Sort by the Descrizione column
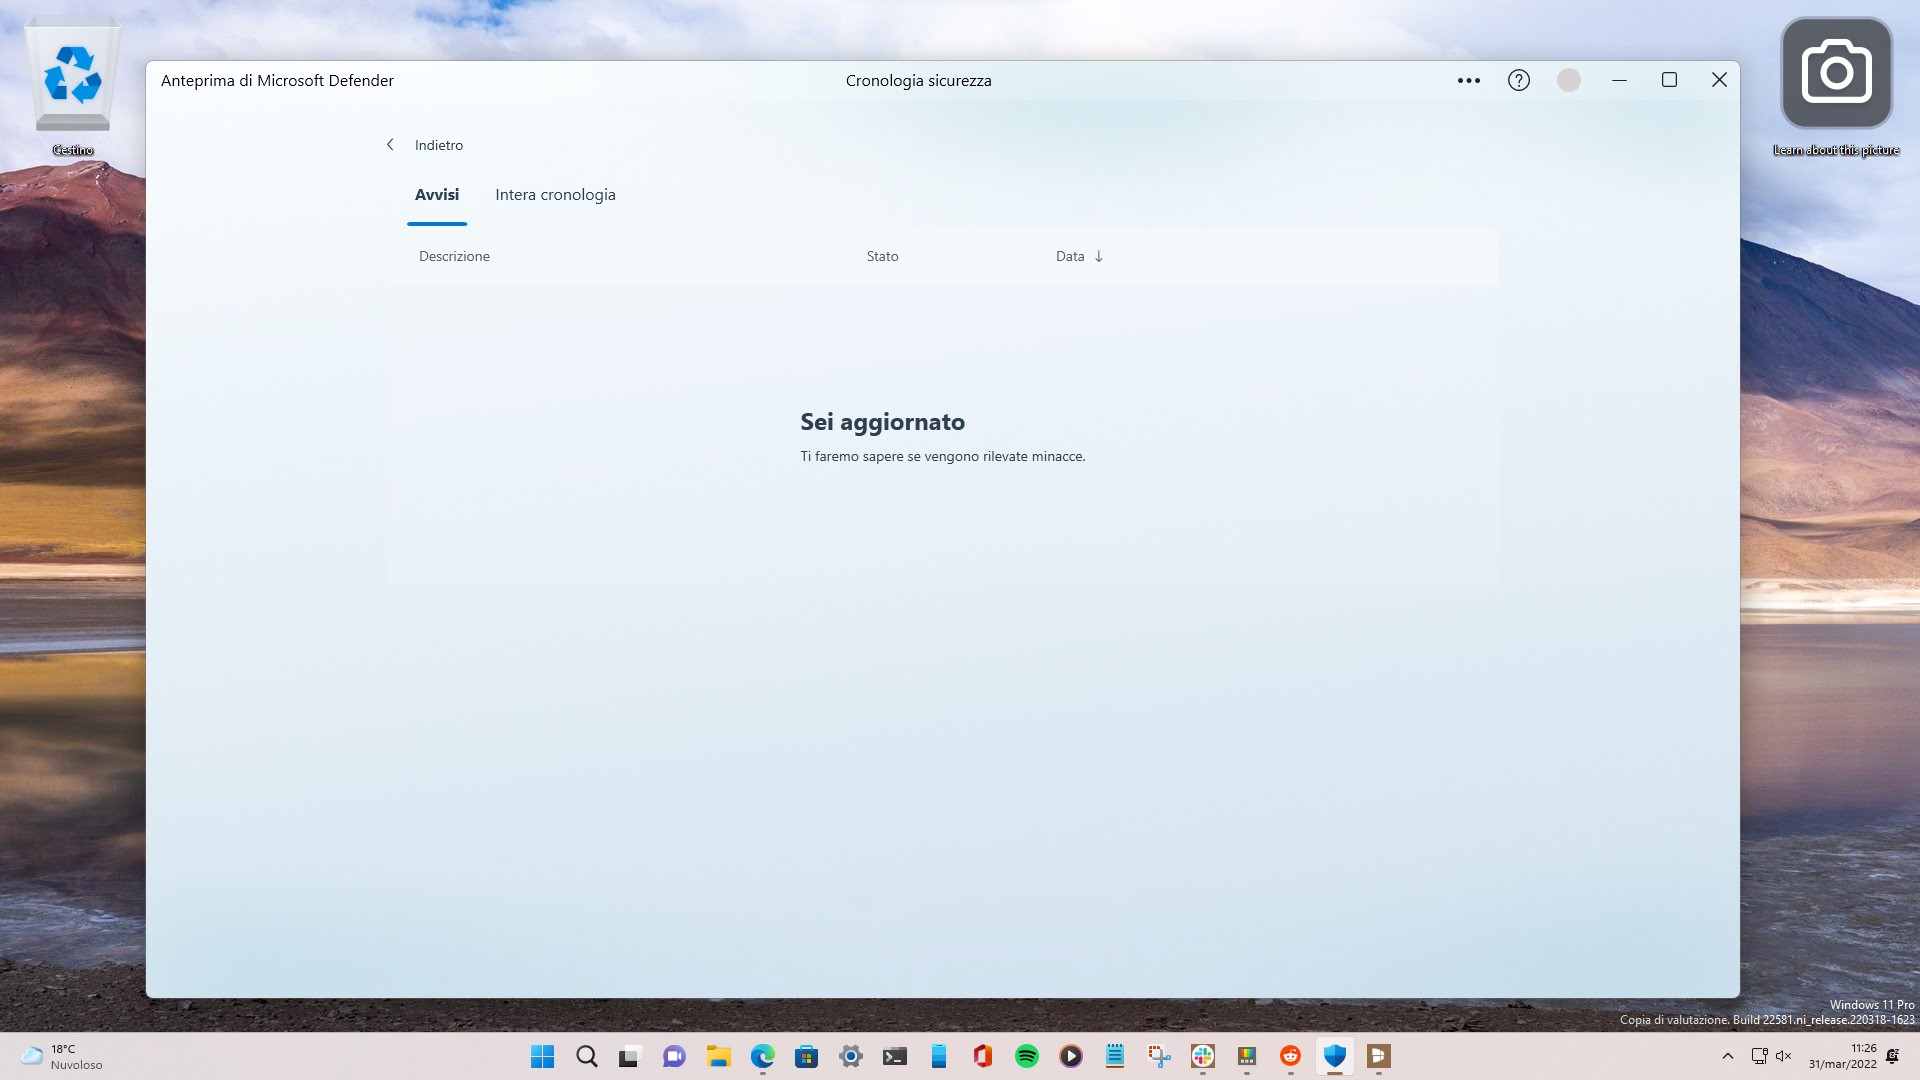The width and height of the screenshot is (1920, 1080). (x=454, y=256)
